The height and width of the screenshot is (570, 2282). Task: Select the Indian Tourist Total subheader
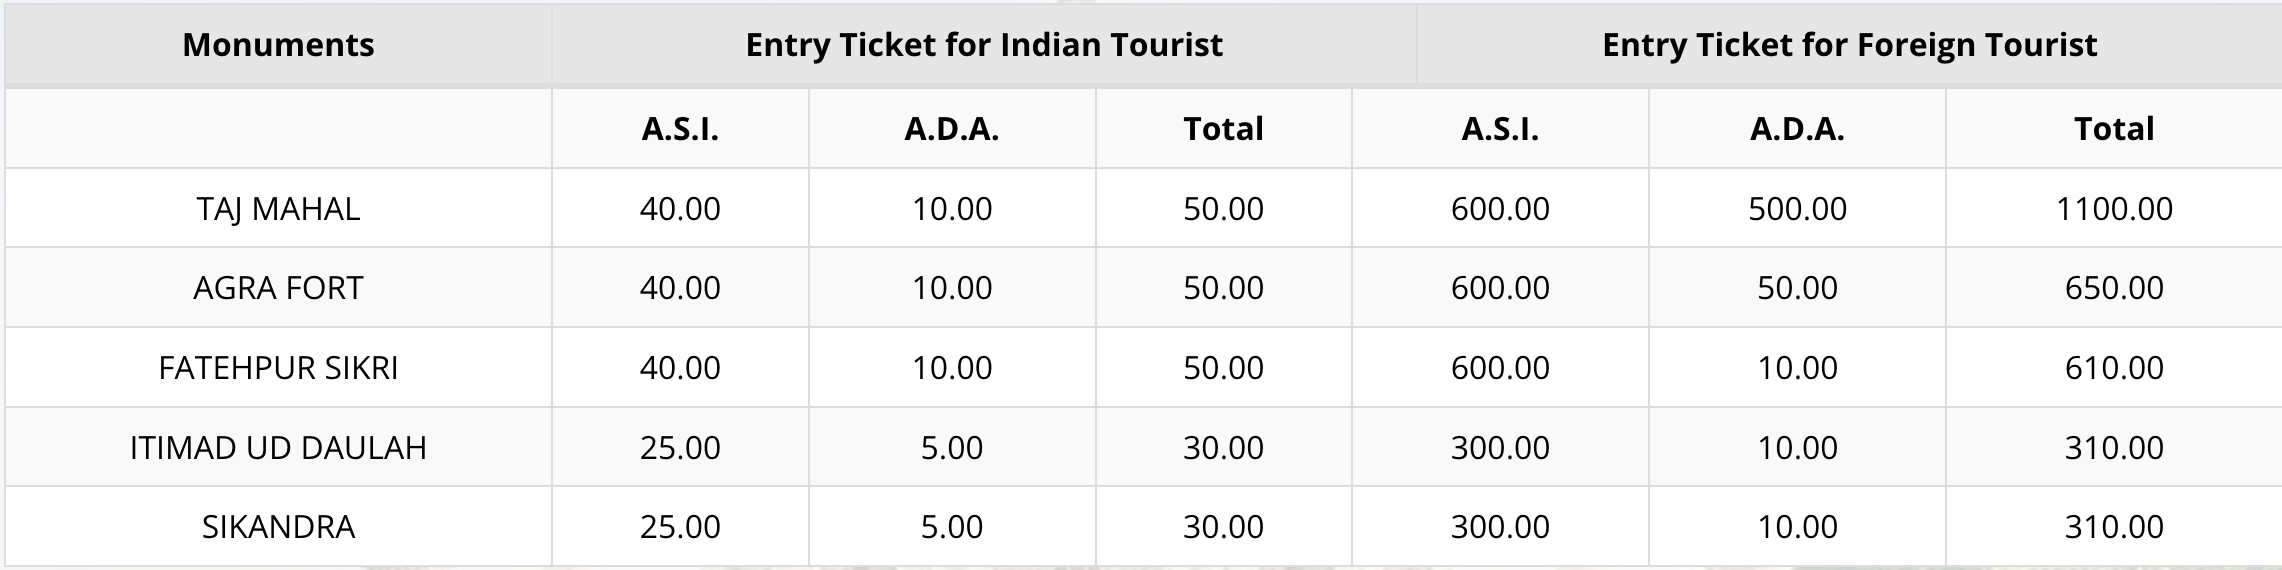pyautogui.click(x=1223, y=128)
